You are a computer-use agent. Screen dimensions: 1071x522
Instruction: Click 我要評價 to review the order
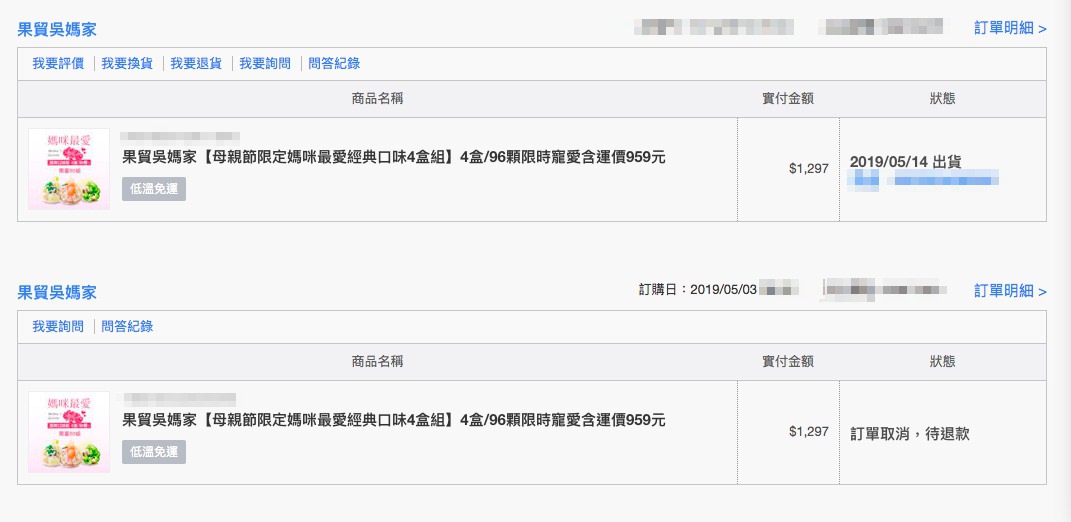[x=58, y=64]
